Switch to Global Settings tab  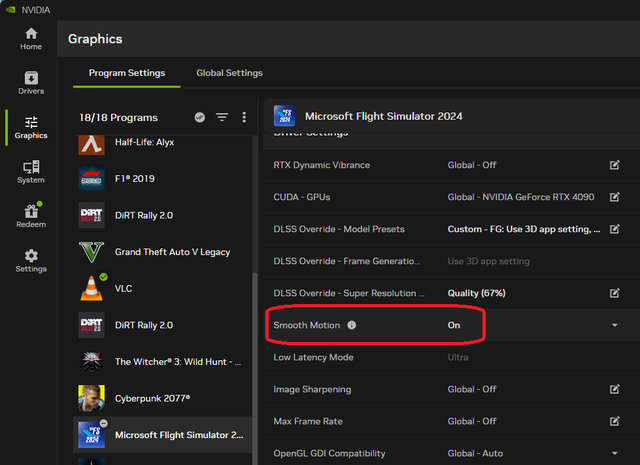tap(229, 73)
